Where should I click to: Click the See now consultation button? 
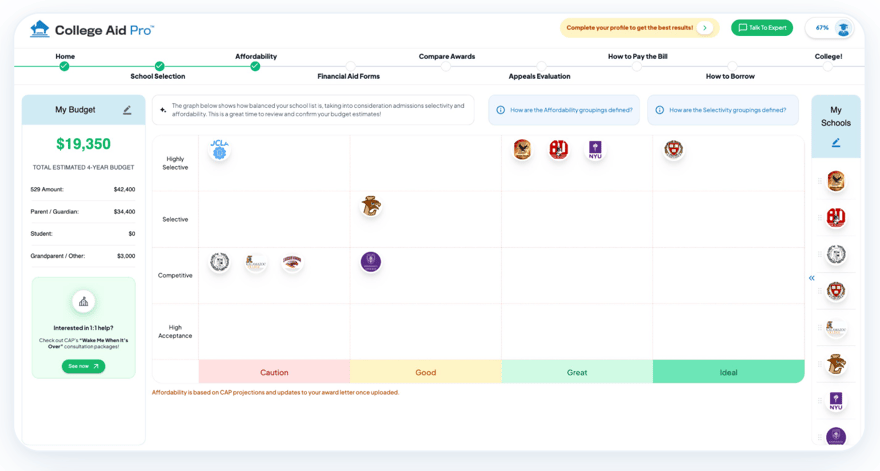point(83,366)
